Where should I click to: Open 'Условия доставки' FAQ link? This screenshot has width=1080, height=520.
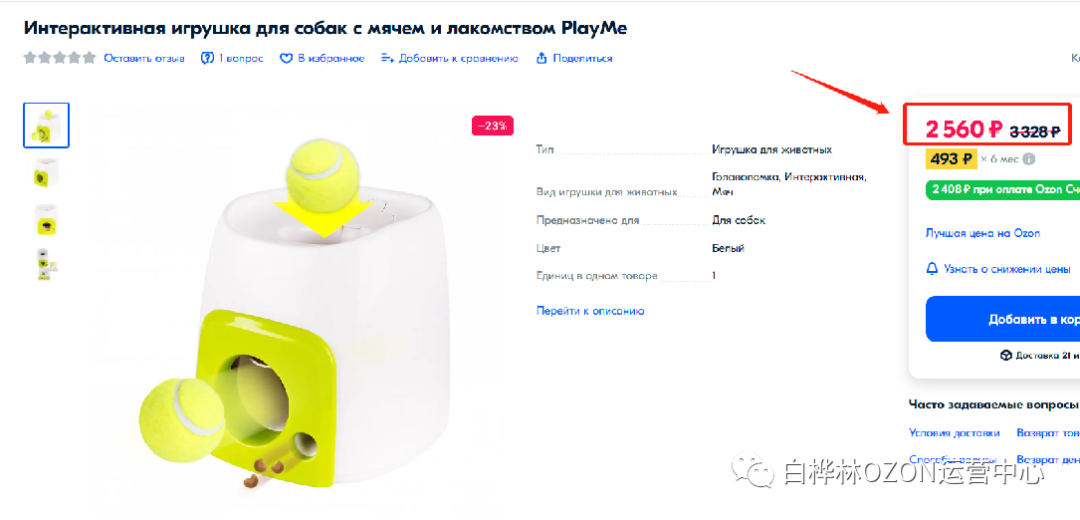(953, 433)
